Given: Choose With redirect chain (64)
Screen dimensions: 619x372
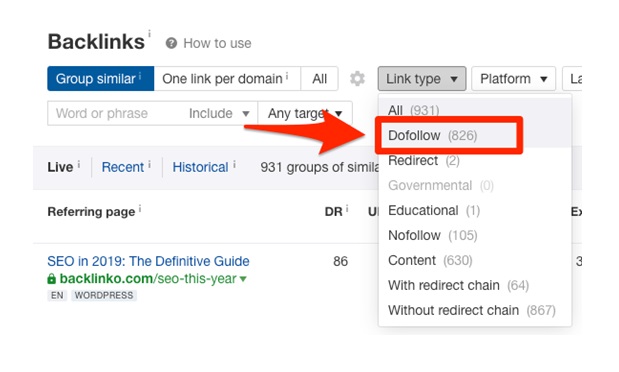Looking at the screenshot, I should pyautogui.click(x=475, y=285).
